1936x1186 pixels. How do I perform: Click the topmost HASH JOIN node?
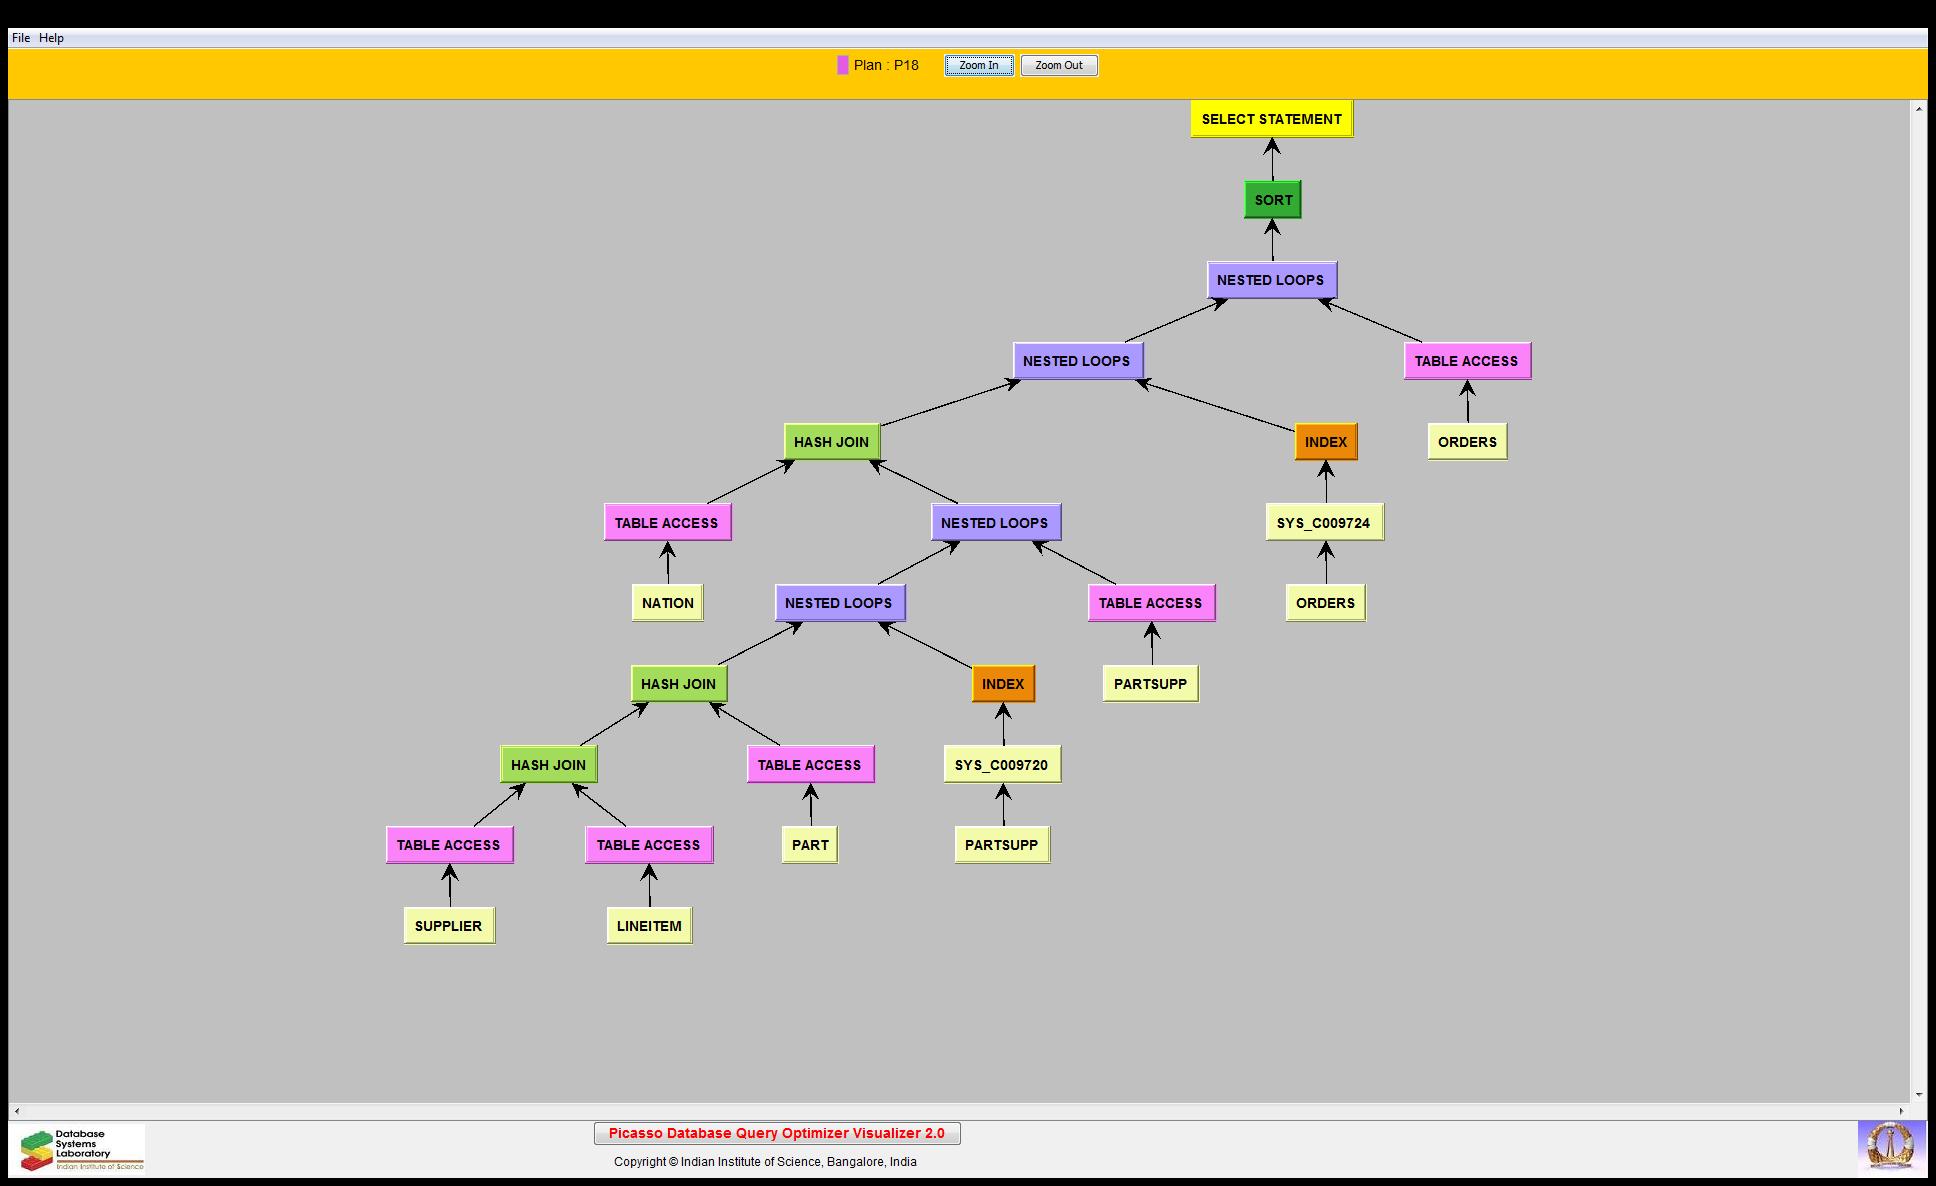coord(831,442)
